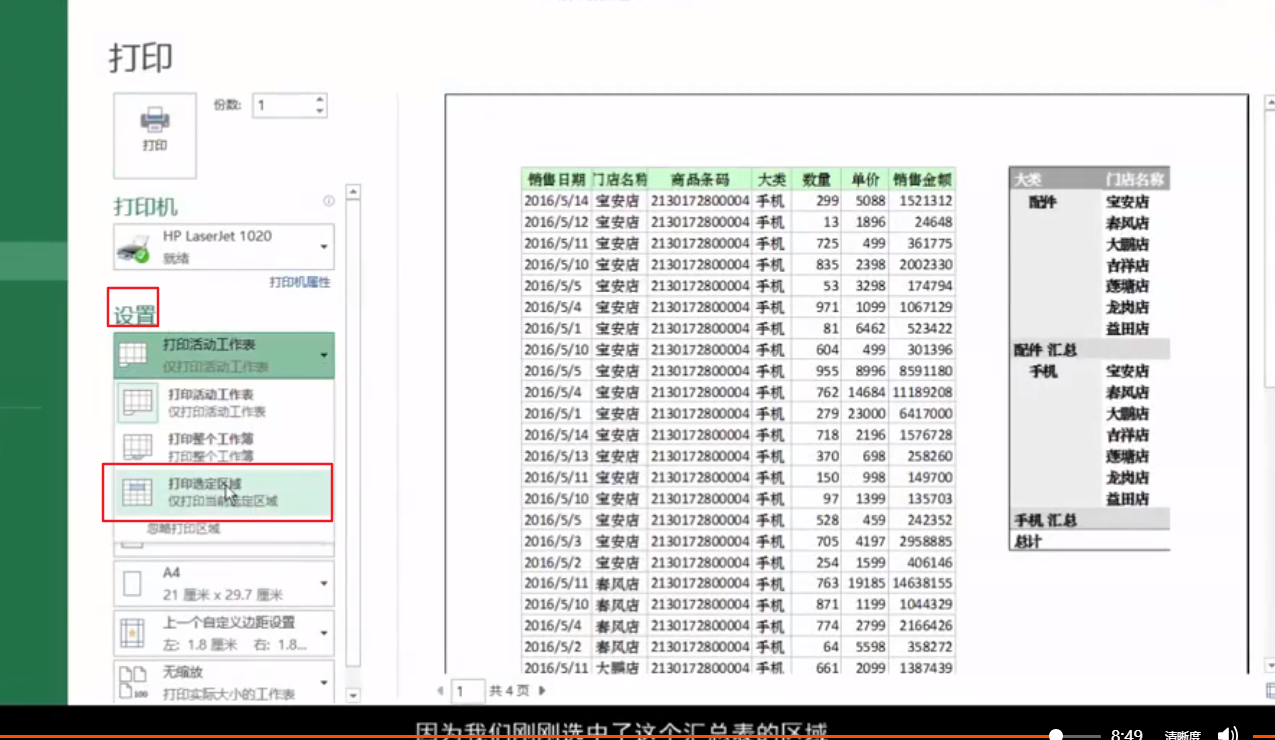Click the 销售日期 column header in preview
1275x740 pixels.
[x=556, y=179]
